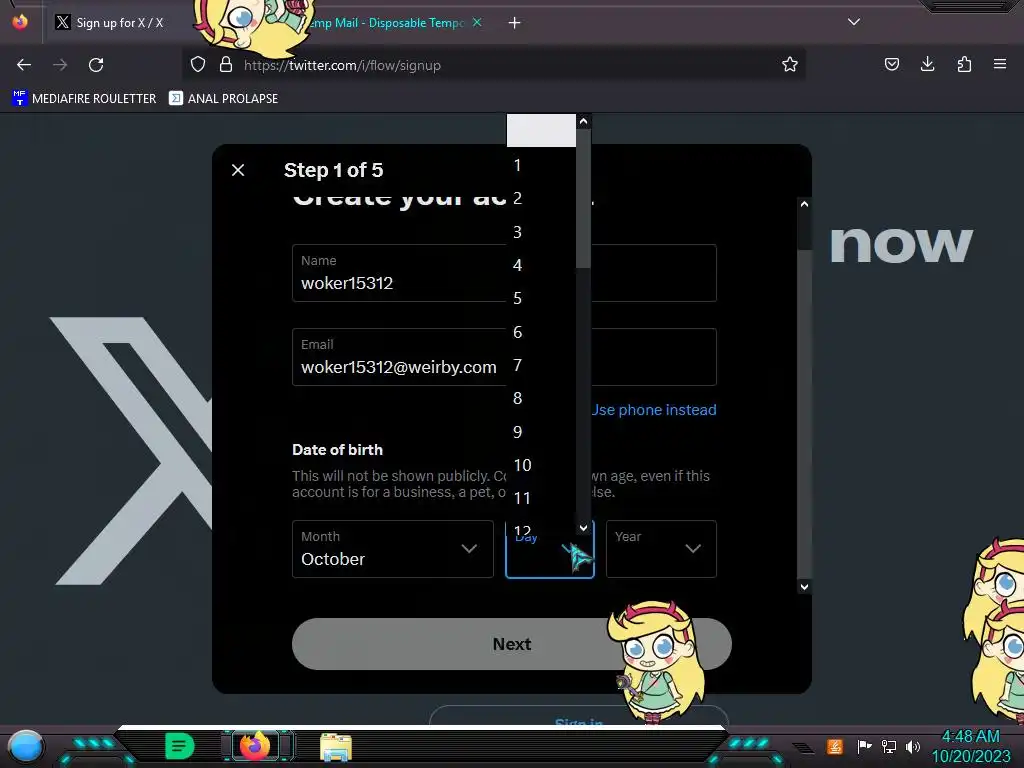Open network tray icon

tap(889, 746)
